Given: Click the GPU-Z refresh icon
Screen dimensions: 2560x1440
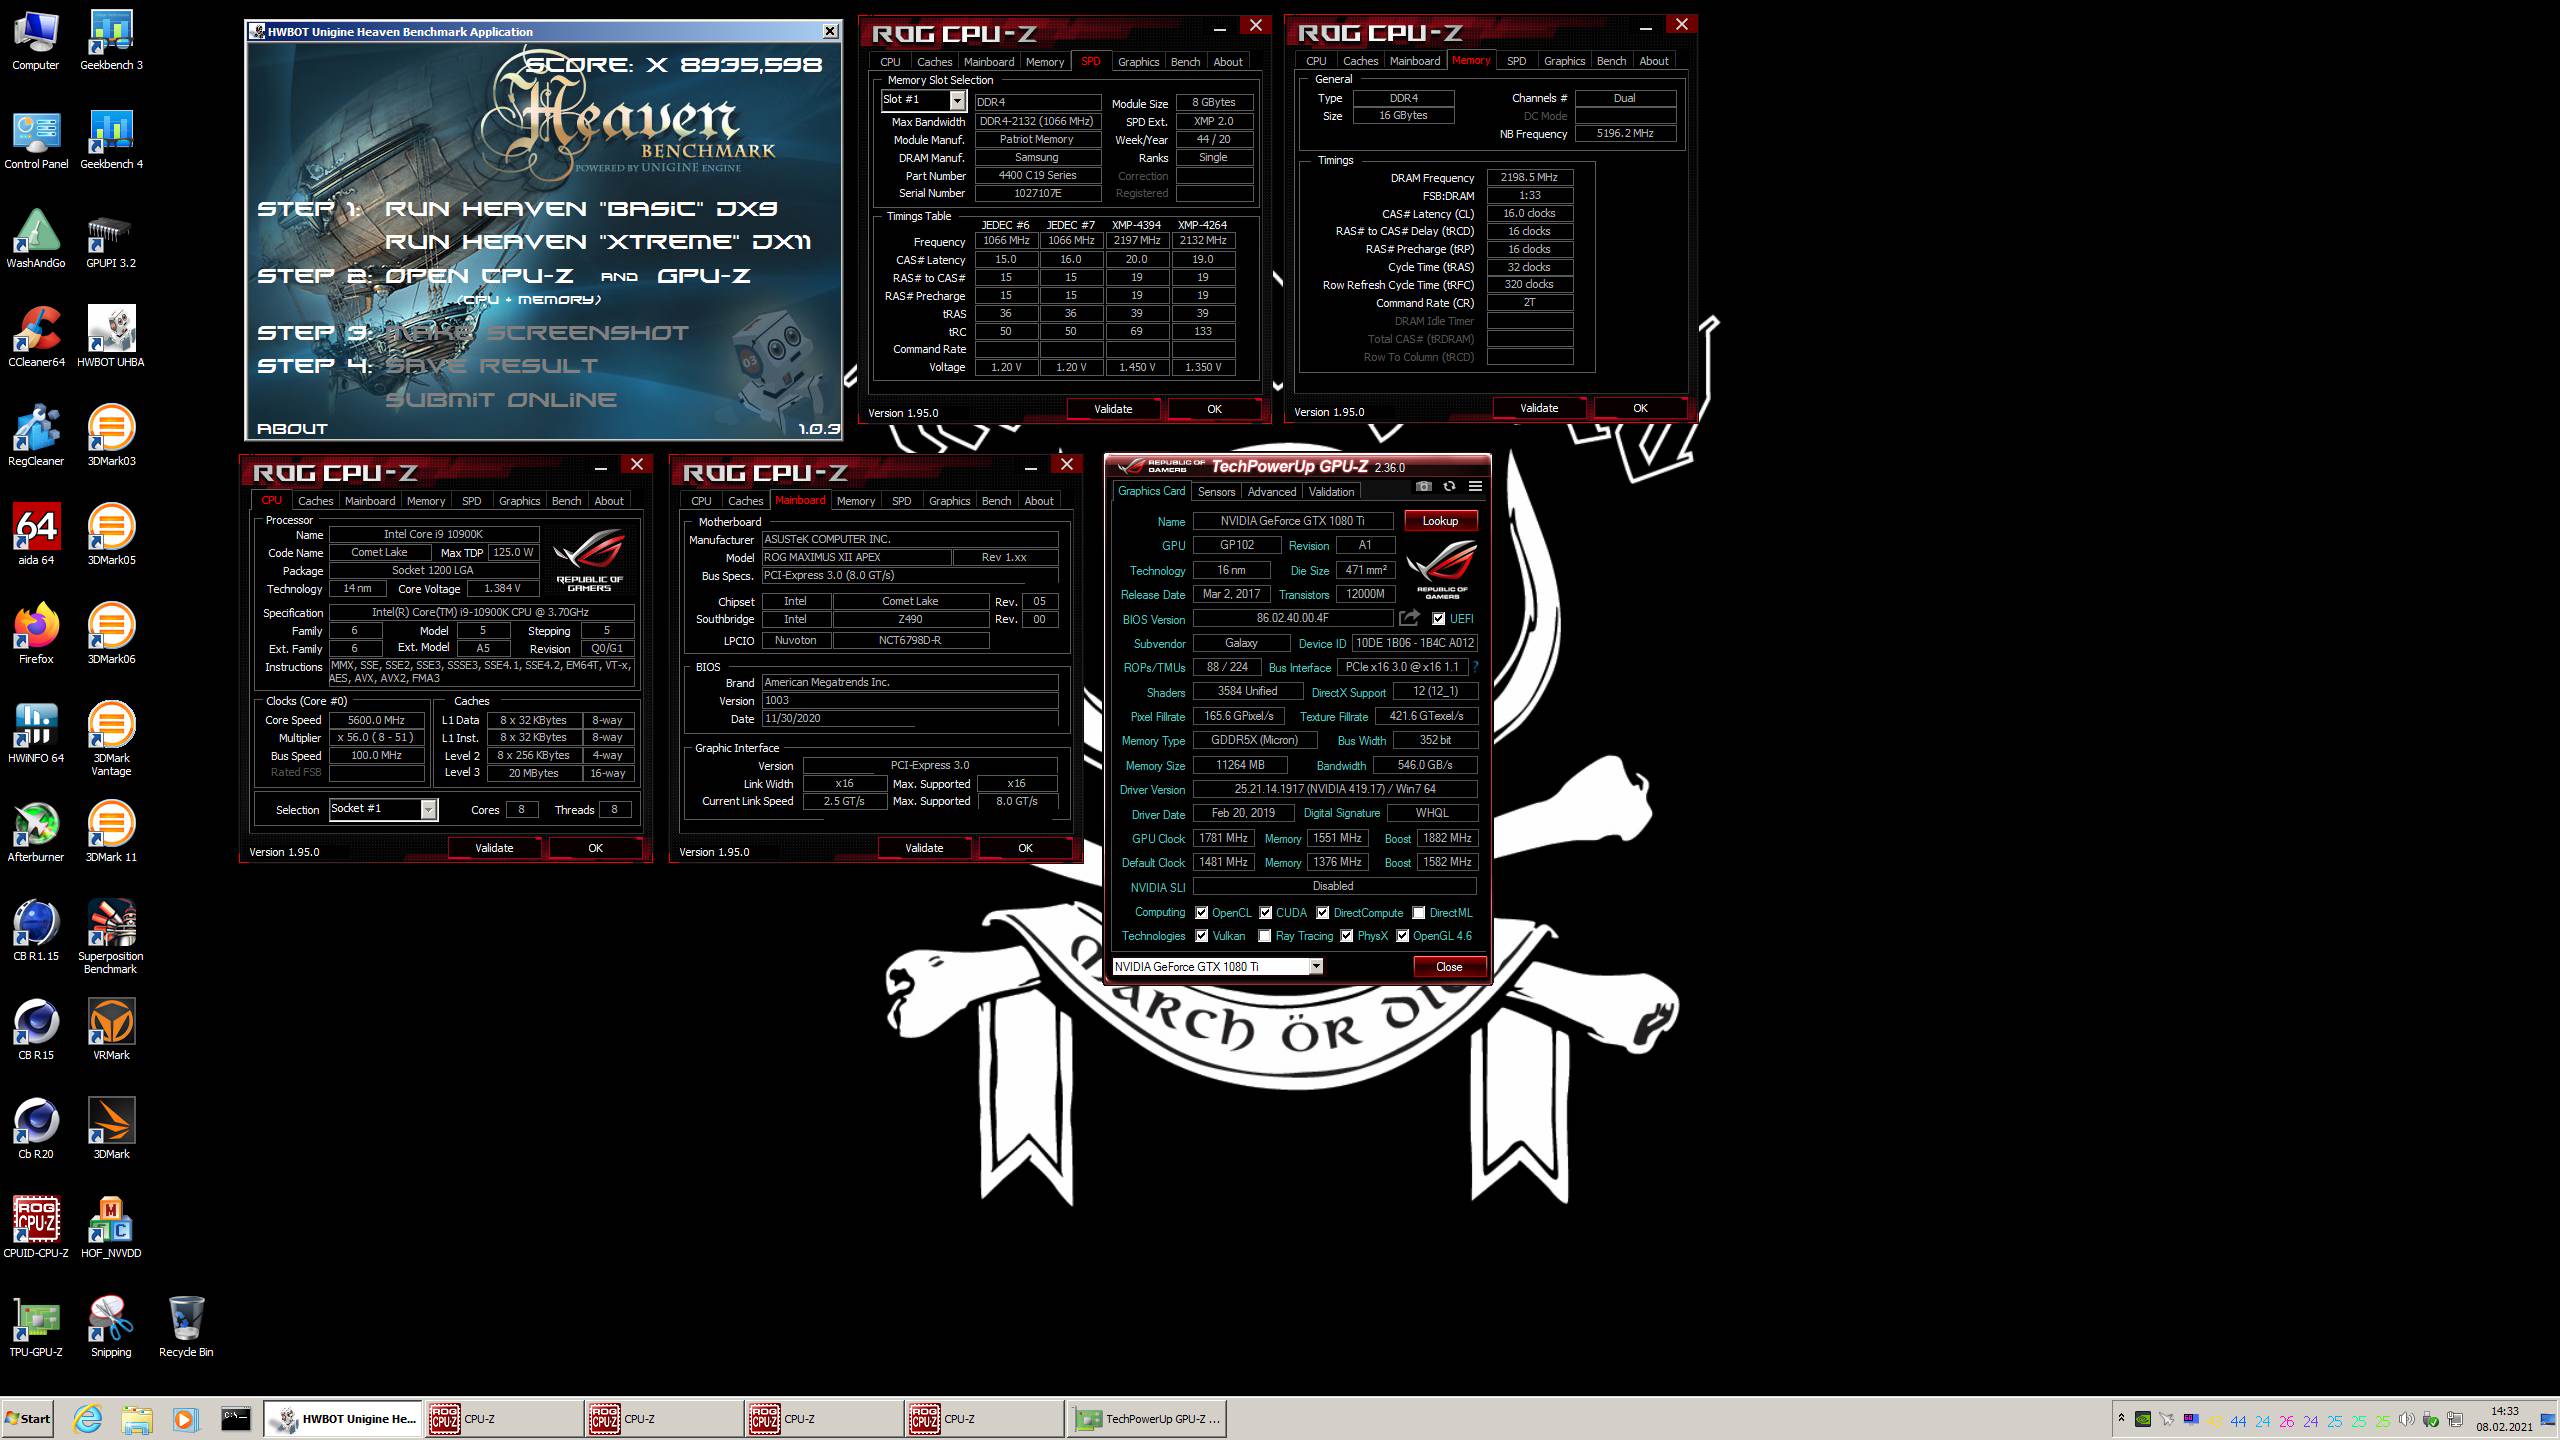Looking at the screenshot, I should [1449, 487].
